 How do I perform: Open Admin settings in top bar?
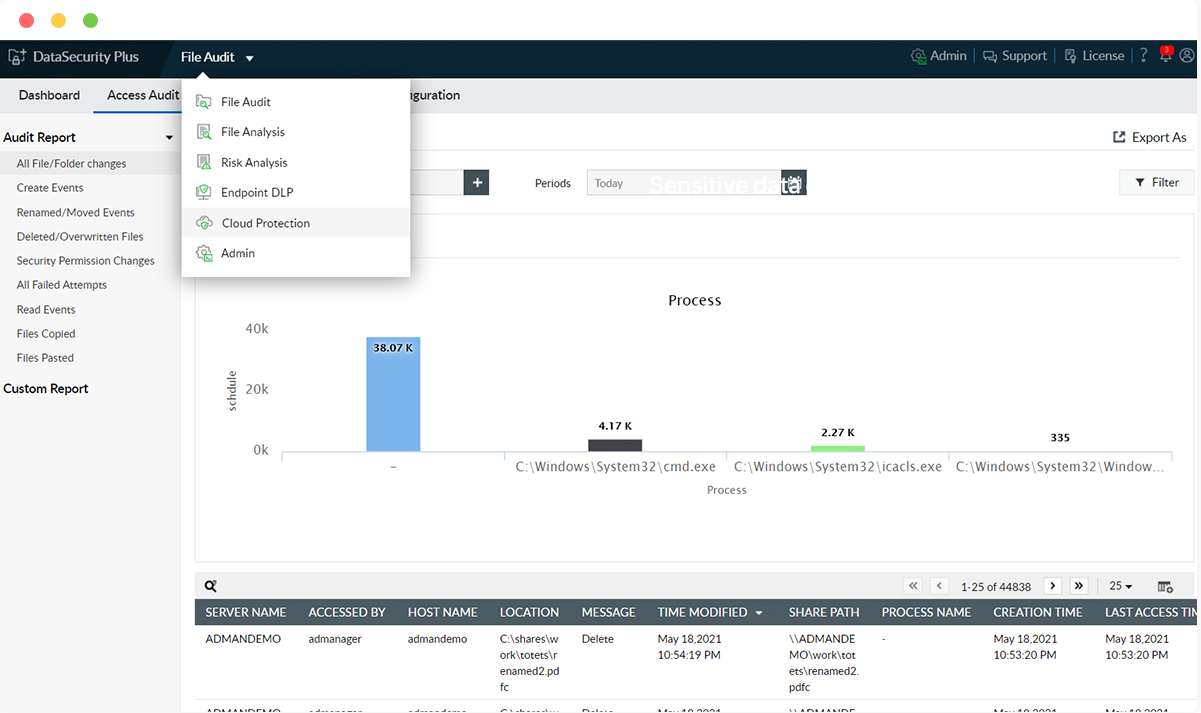pyautogui.click(x=938, y=56)
